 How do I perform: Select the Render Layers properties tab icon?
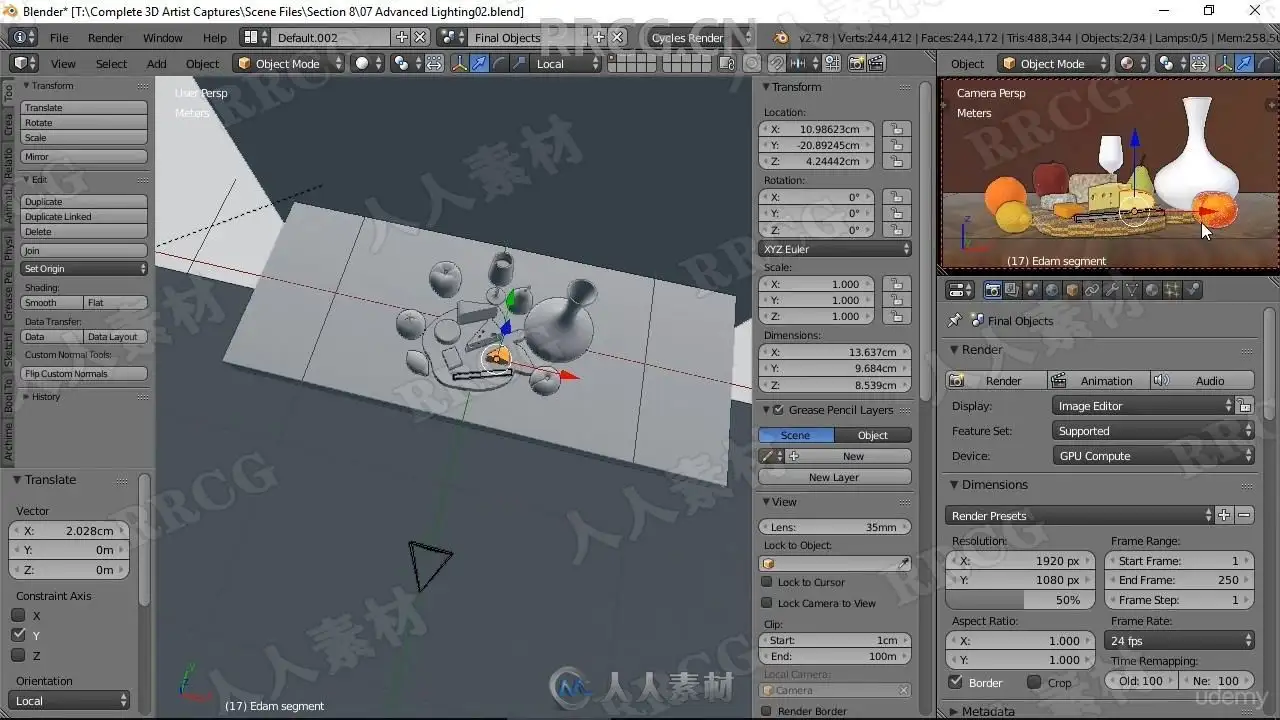click(x=1012, y=290)
